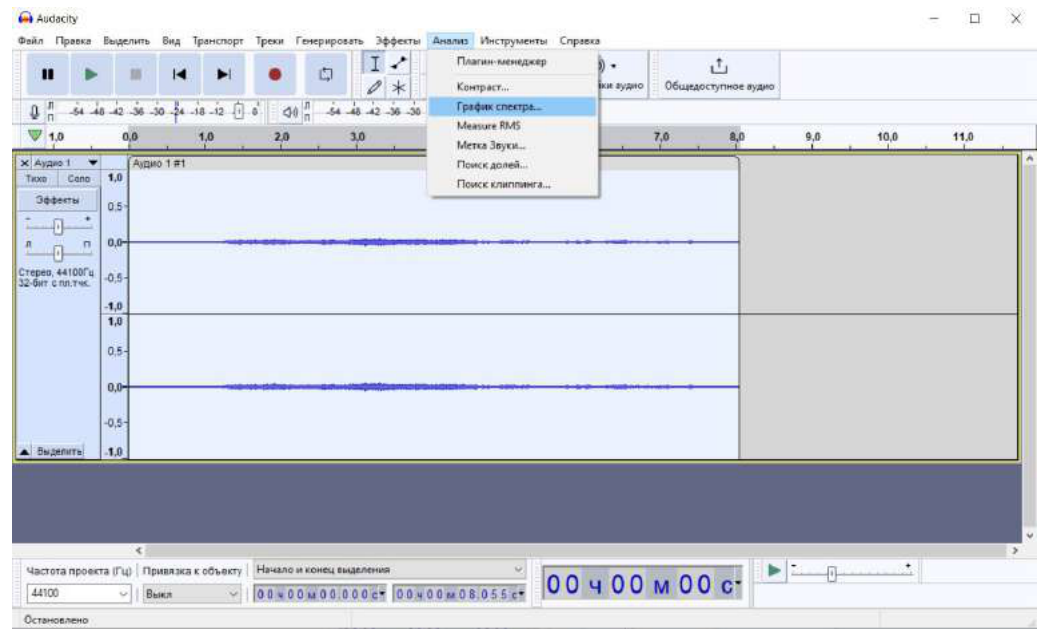Click Play-at-speed green button
This screenshot has height=640, width=1046.
click(x=774, y=571)
